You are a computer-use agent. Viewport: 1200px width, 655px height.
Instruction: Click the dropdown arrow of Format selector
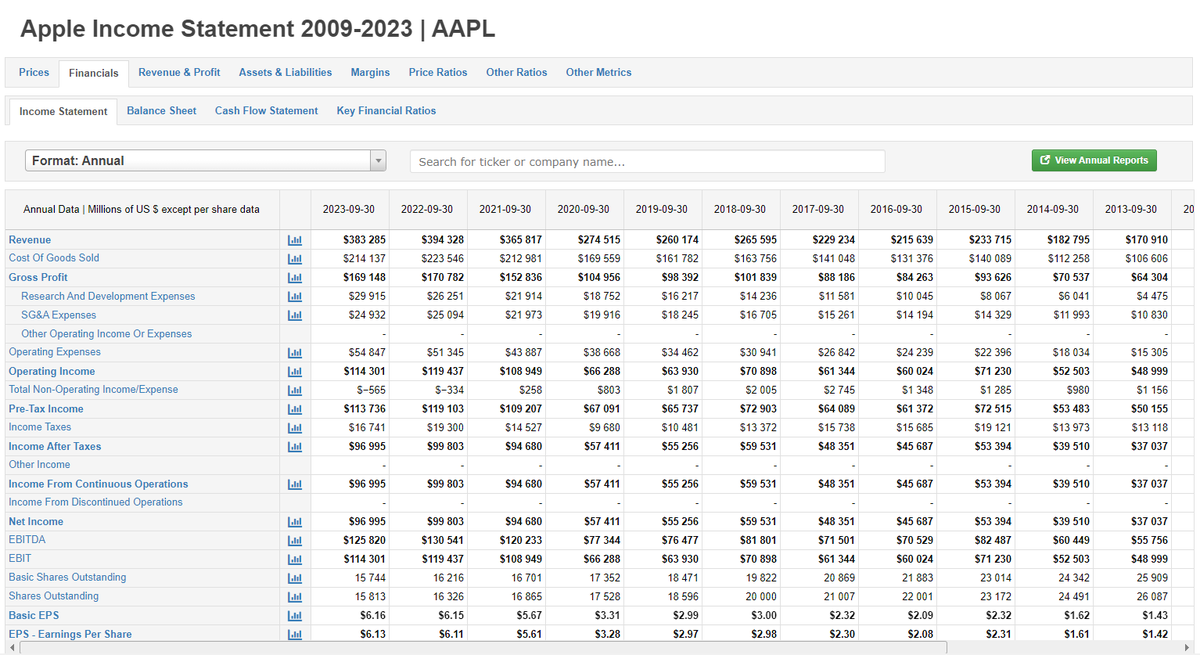pos(378,161)
